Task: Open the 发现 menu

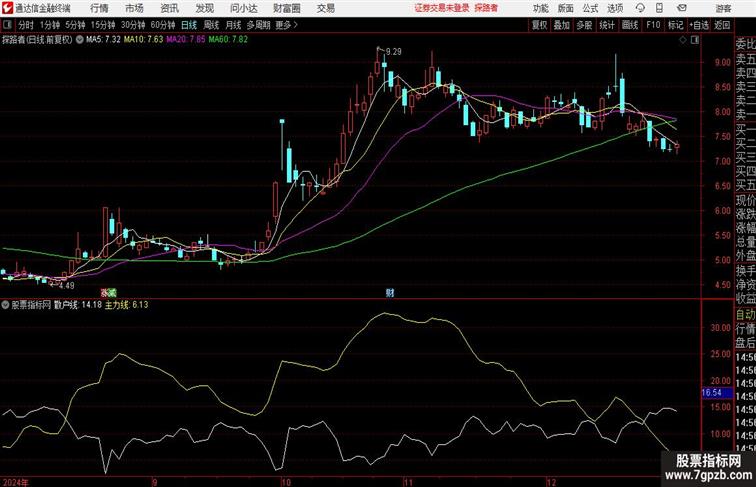Action: coord(204,8)
